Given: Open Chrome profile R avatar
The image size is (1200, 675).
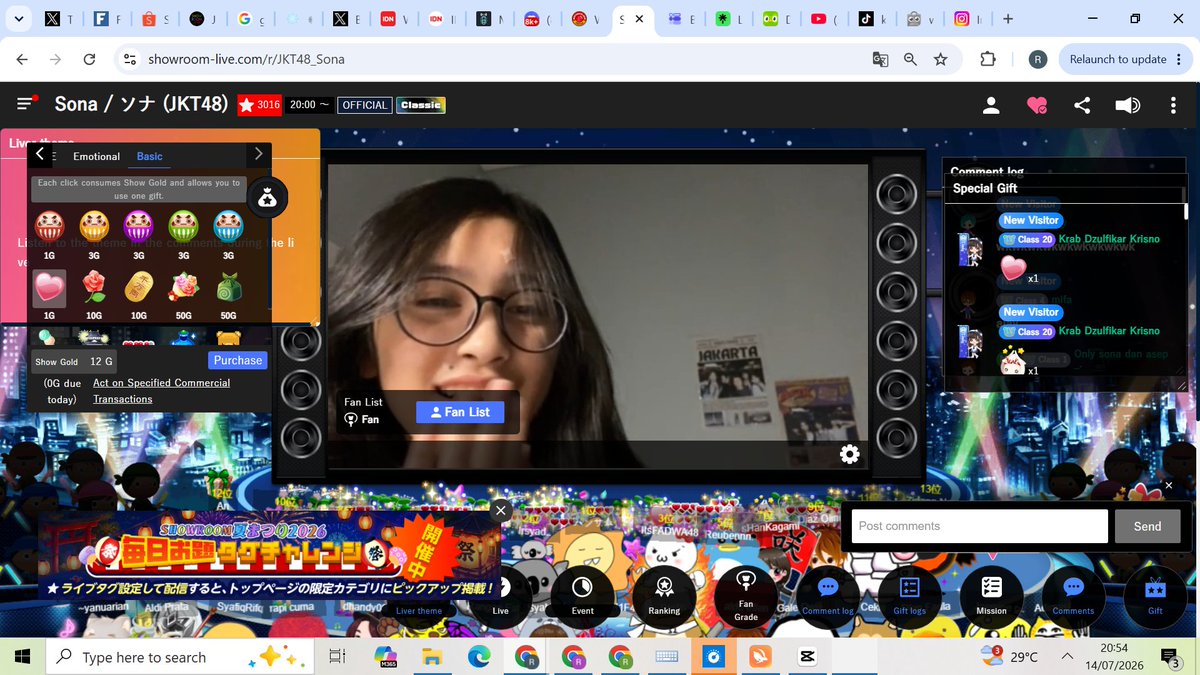Looking at the screenshot, I should coord(1037,59).
